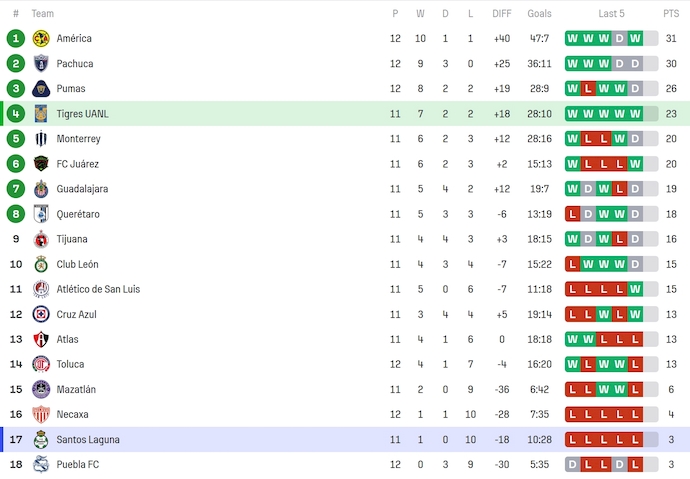
Task: Select the FC Juárez table row name
Action: 76,164
